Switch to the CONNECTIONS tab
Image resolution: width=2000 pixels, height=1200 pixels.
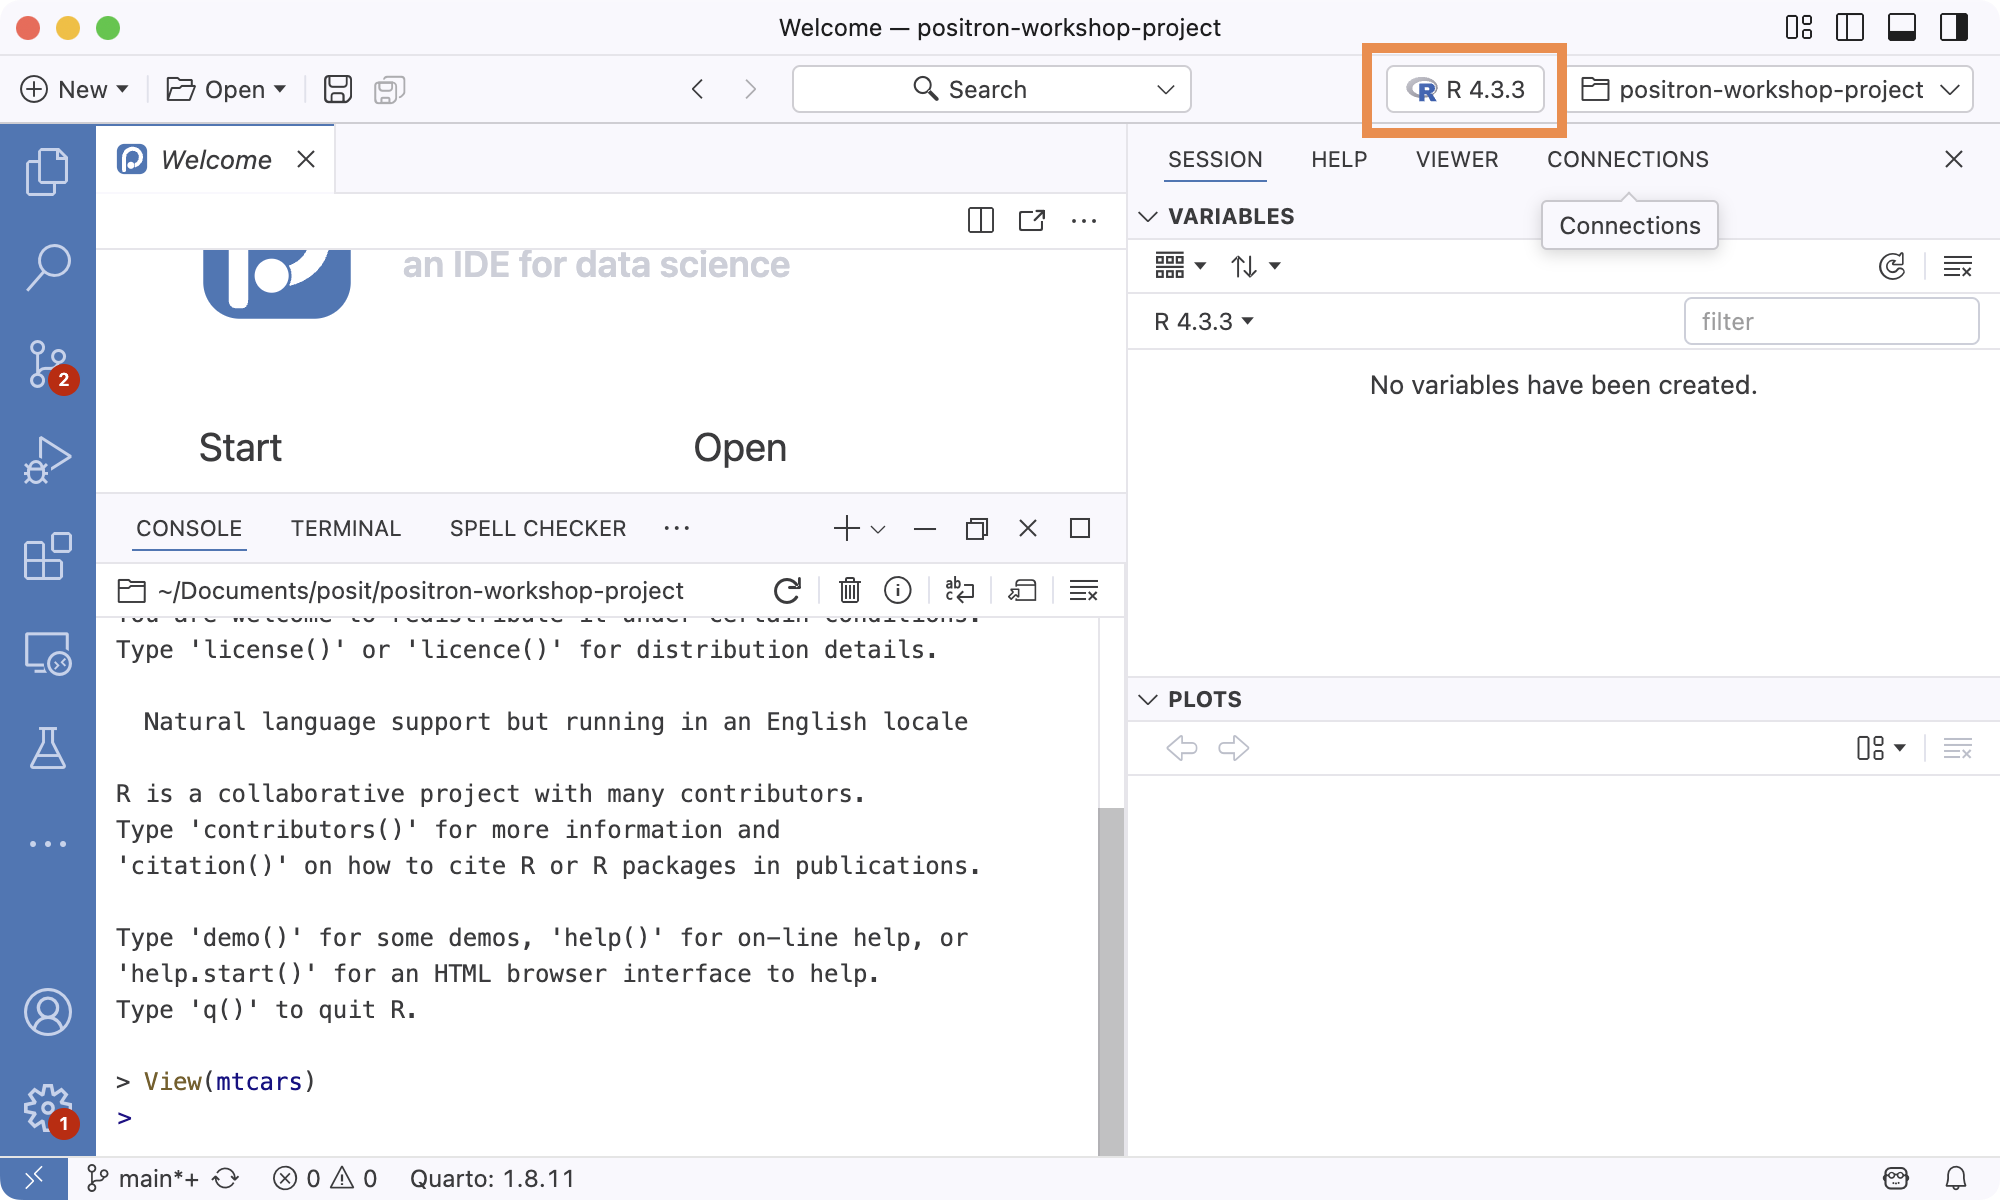pos(1627,159)
